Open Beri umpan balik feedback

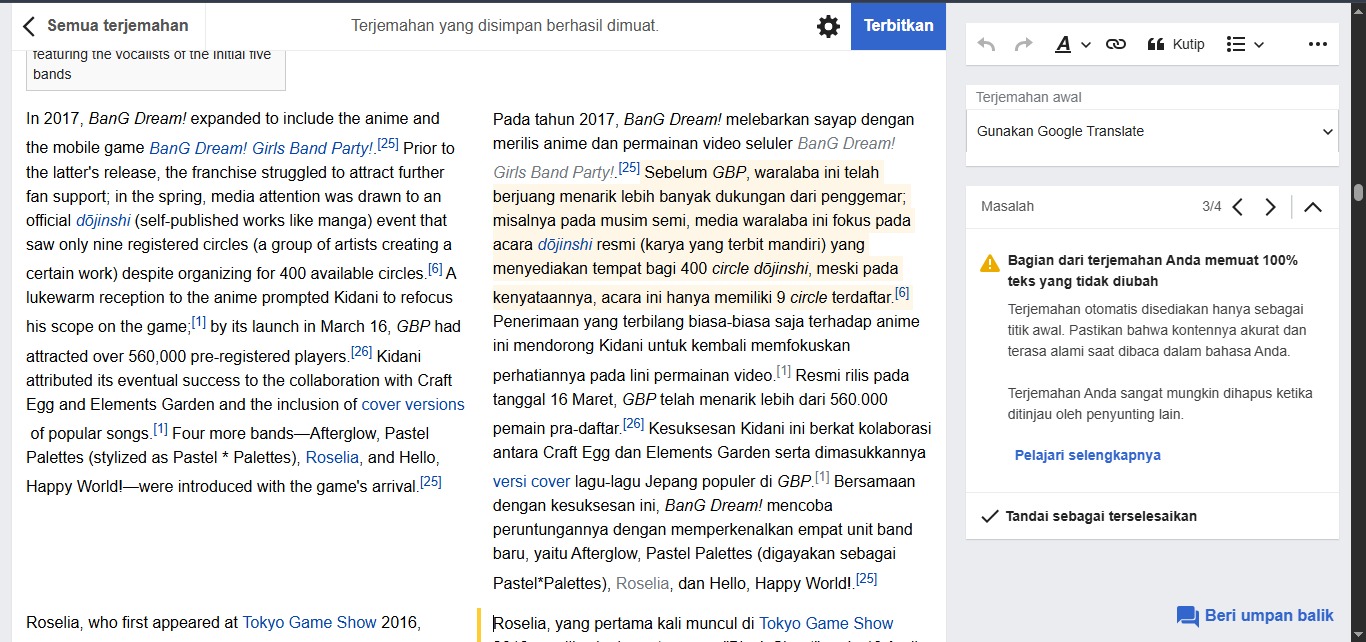coord(1256,616)
